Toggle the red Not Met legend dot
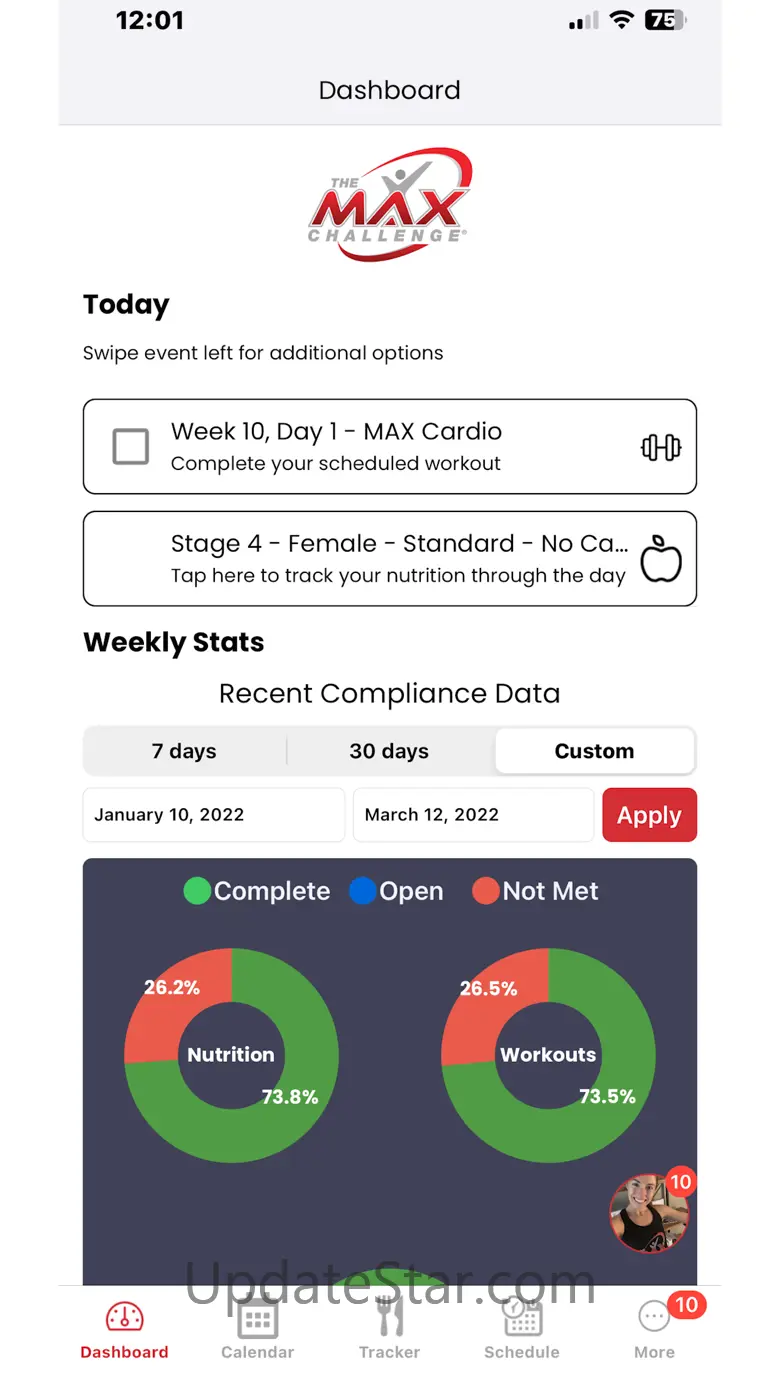780x1387 pixels. point(485,891)
